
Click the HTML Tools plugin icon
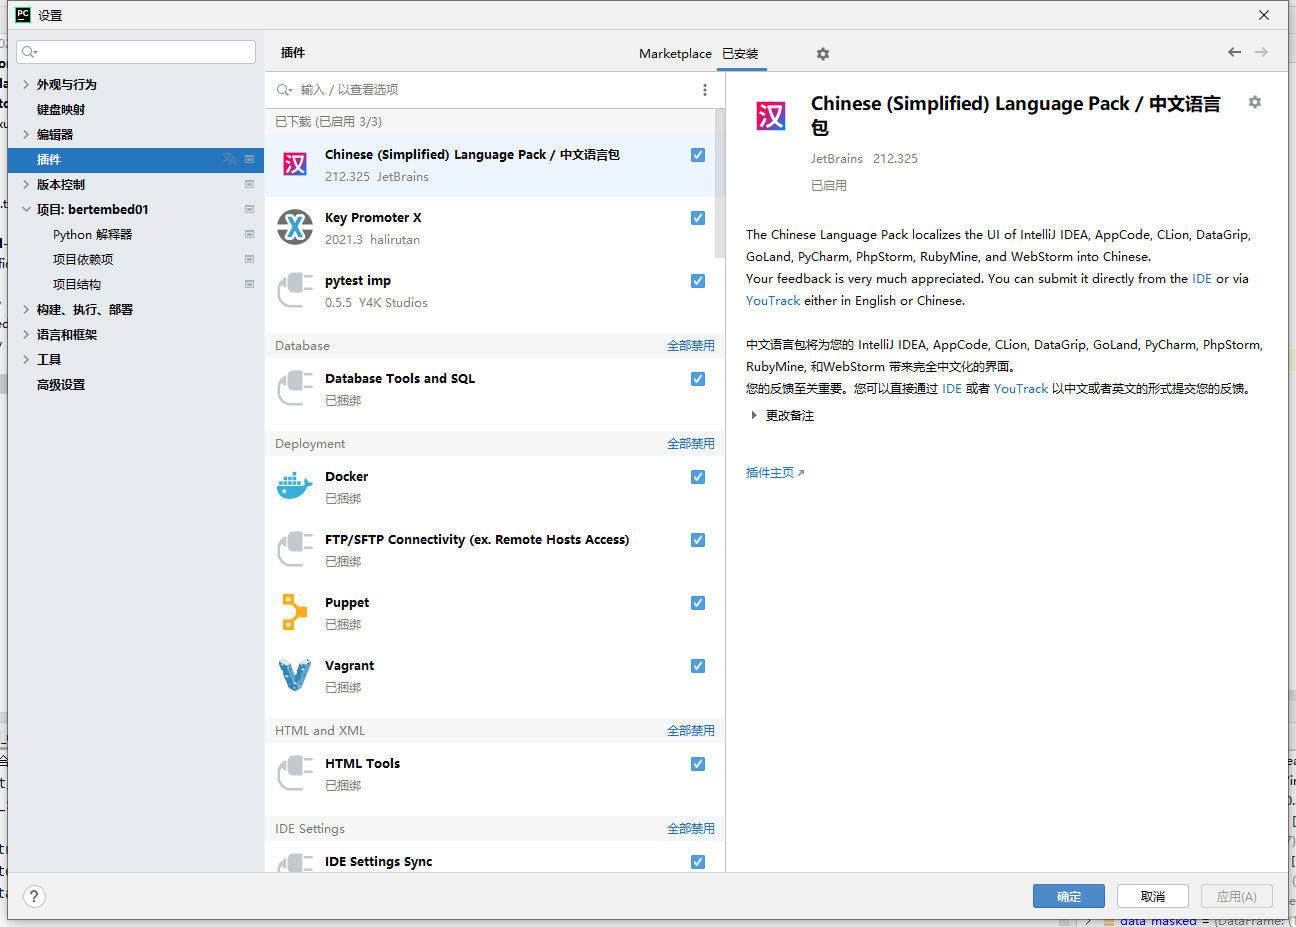[x=295, y=773]
